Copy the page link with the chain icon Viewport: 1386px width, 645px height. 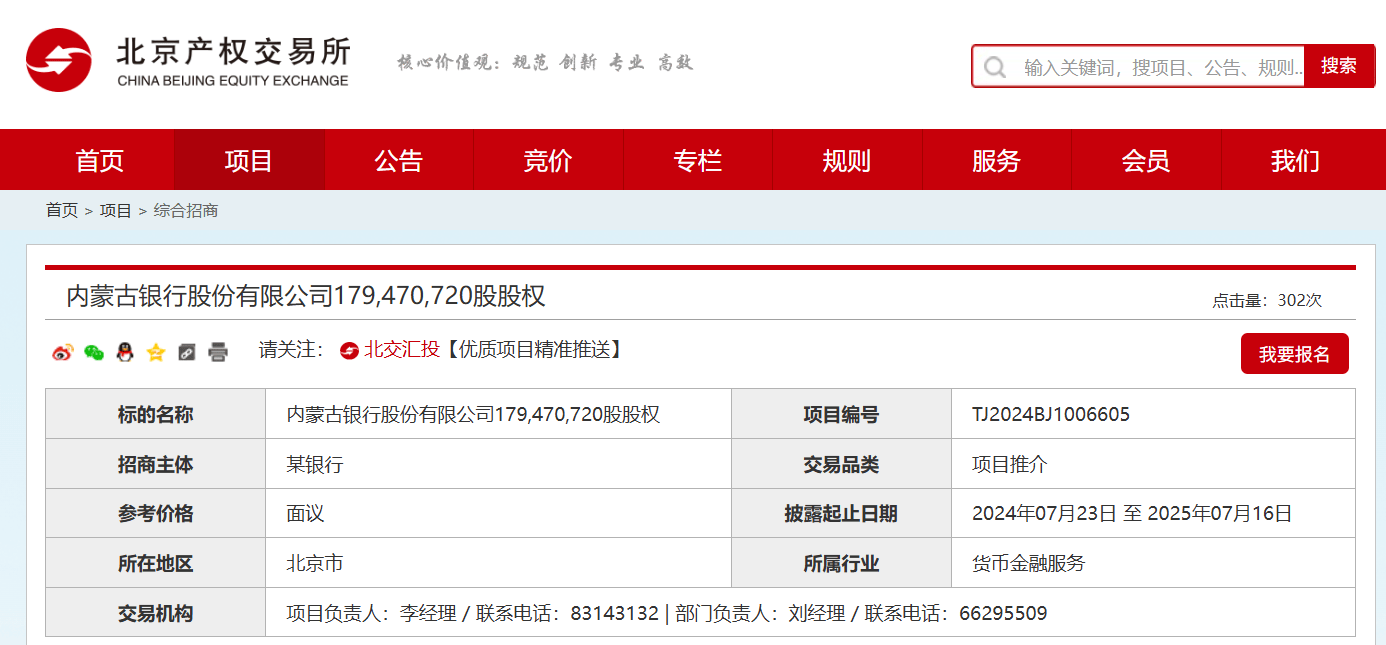[x=187, y=352]
